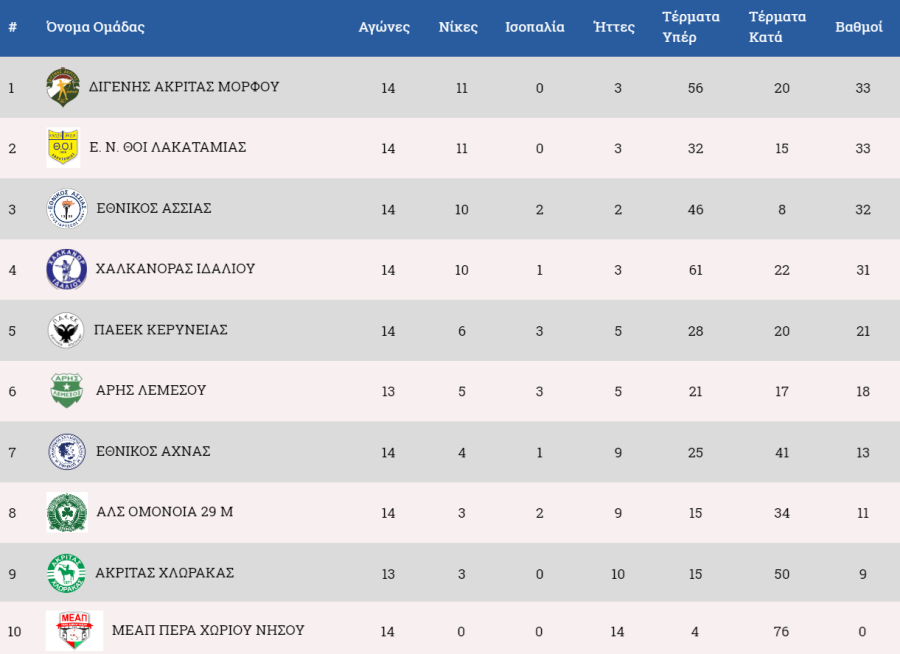Click goals-for value 56 for ΔΙΓΕΝΗΣ ΑΚΡΙΤΑΣ
This screenshot has height=654, width=900.
(695, 88)
